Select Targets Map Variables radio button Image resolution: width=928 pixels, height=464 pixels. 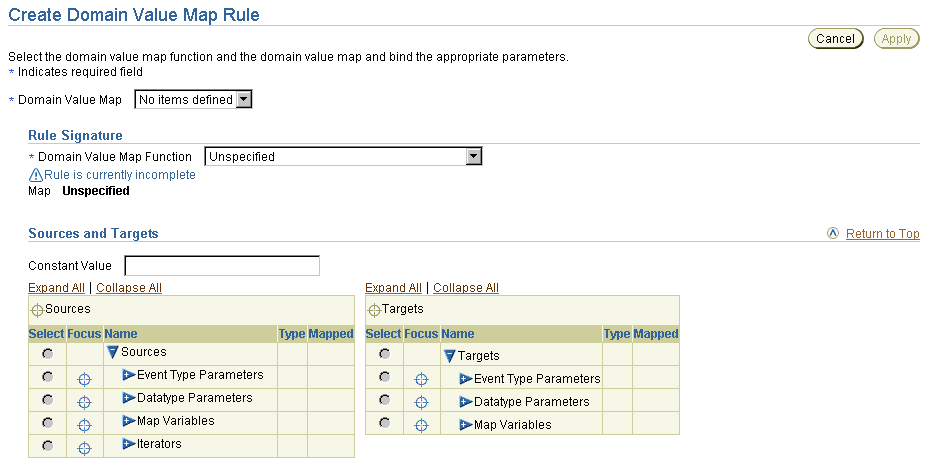click(x=385, y=423)
